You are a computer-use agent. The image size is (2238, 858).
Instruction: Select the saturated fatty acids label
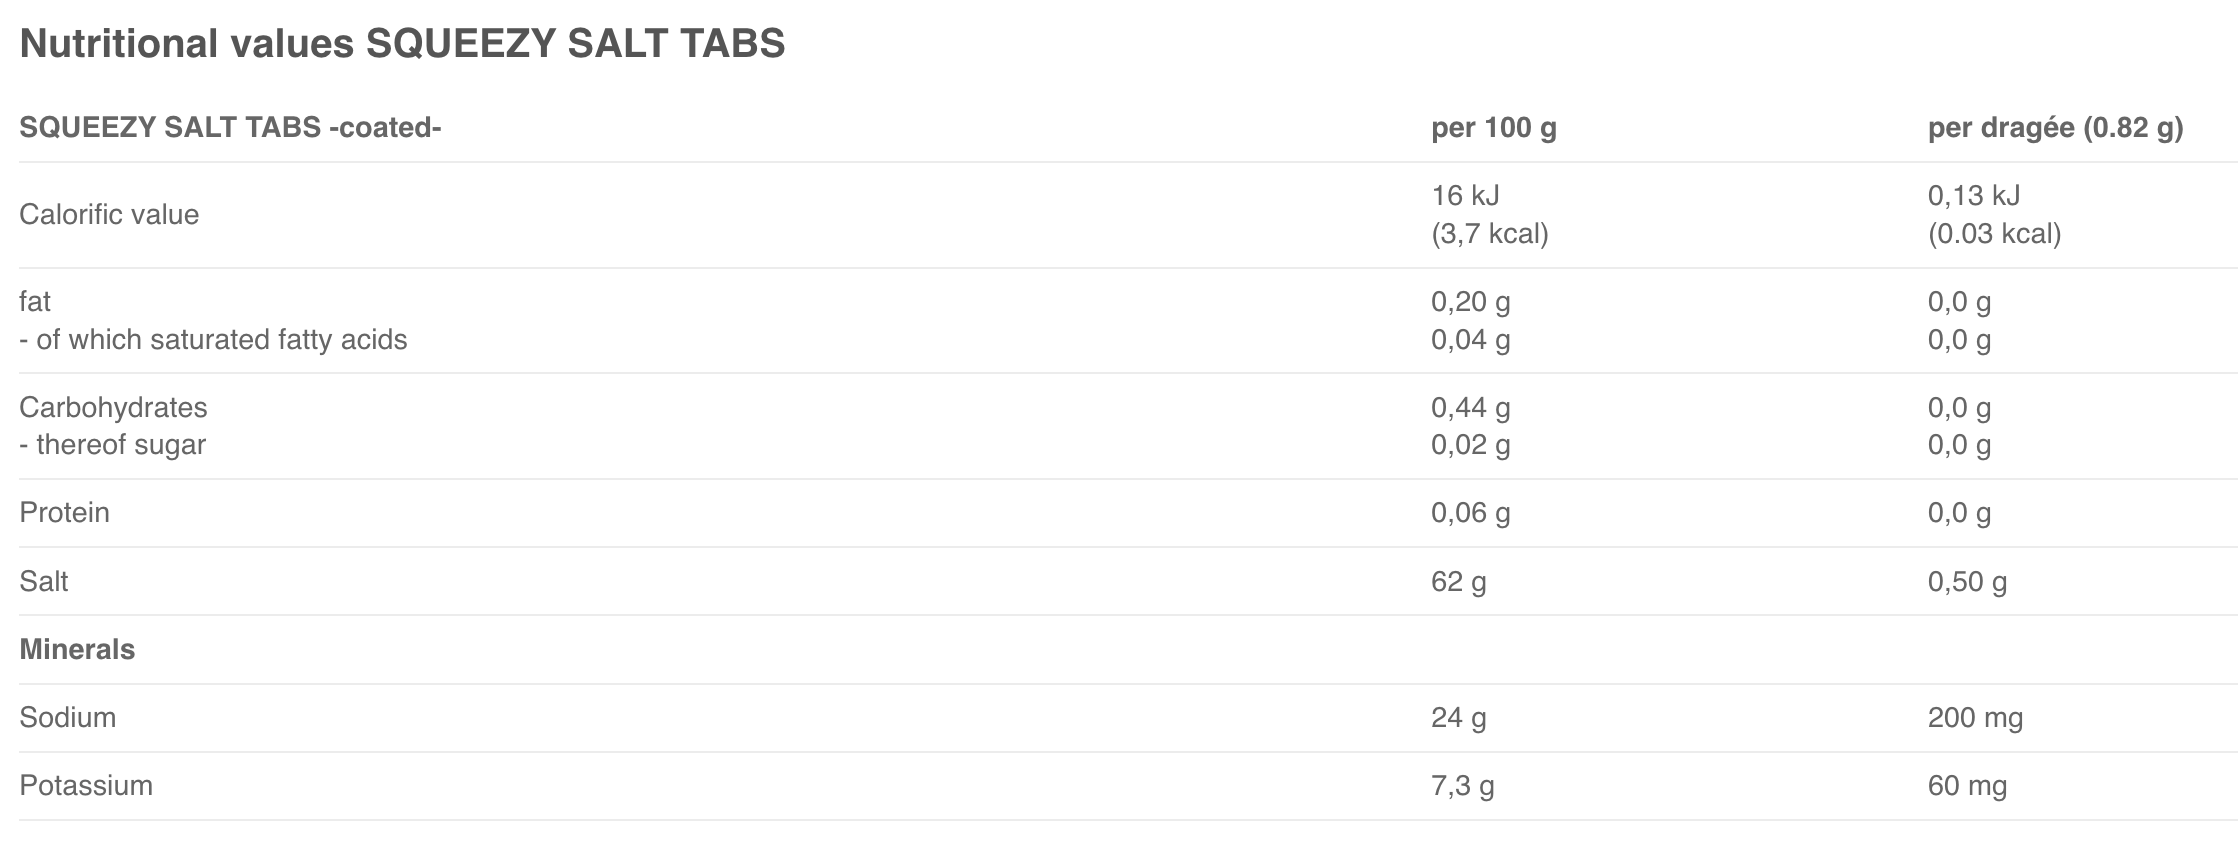213,340
